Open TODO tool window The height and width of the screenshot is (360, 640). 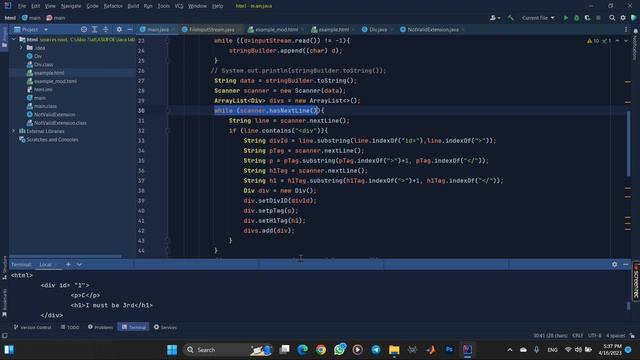coord(70,327)
